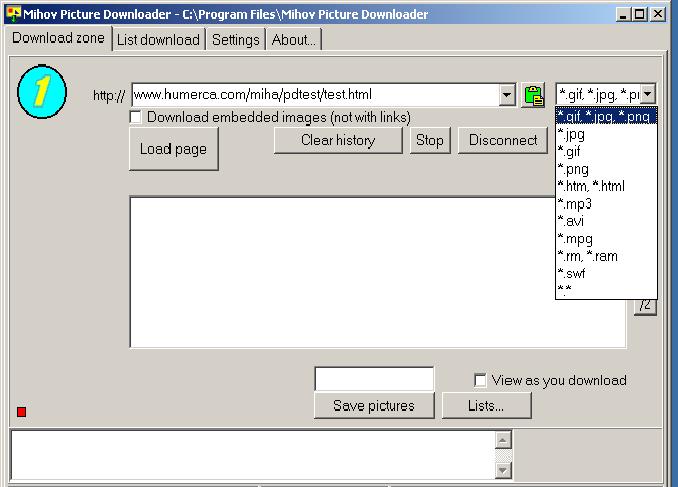Open the URL history dropdown arrow
The height and width of the screenshot is (487, 678).
pyautogui.click(x=507, y=95)
